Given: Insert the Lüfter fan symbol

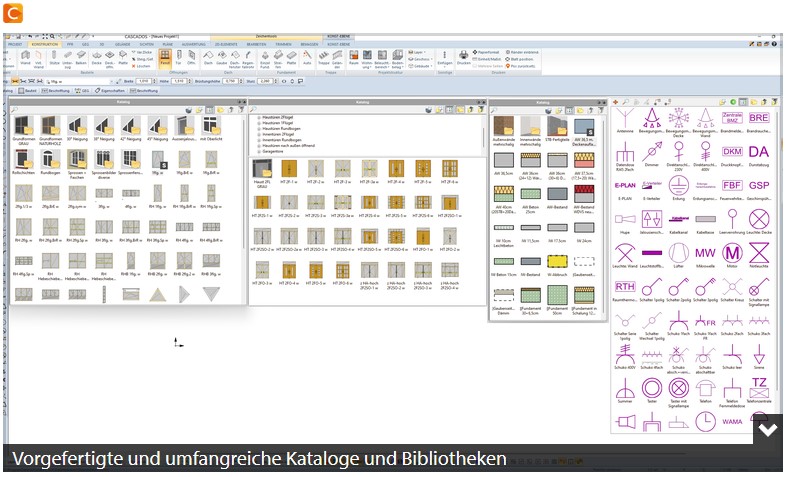Looking at the screenshot, I should pos(678,256).
